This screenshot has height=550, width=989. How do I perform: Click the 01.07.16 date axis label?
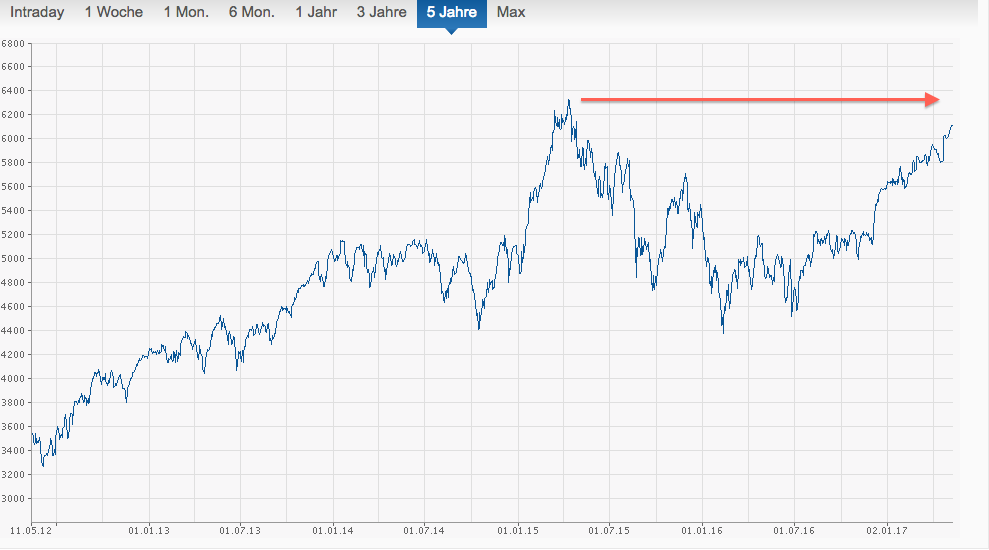point(794,530)
